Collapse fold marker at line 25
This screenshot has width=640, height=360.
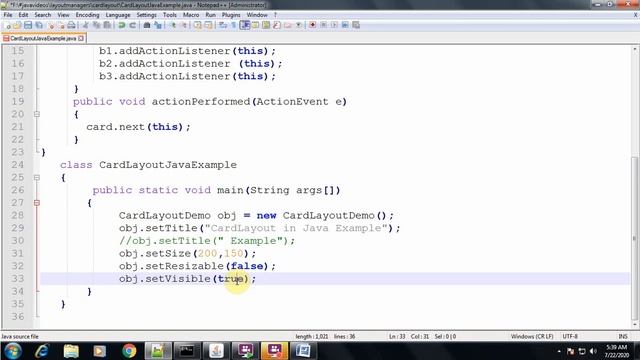tap(37, 178)
